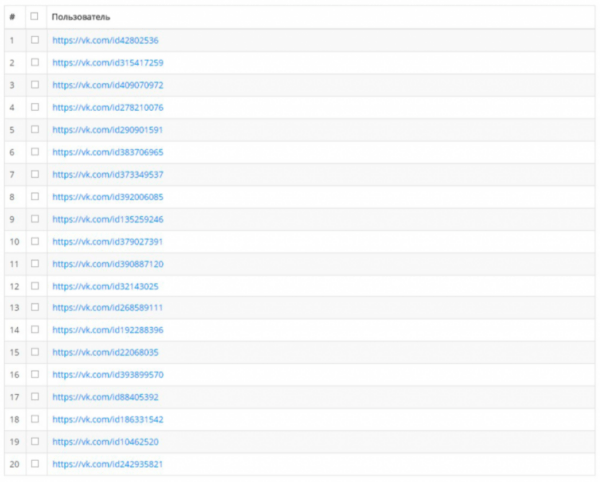The height and width of the screenshot is (482, 600).
Task: Open profile link id409070972
Action: (108, 85)
